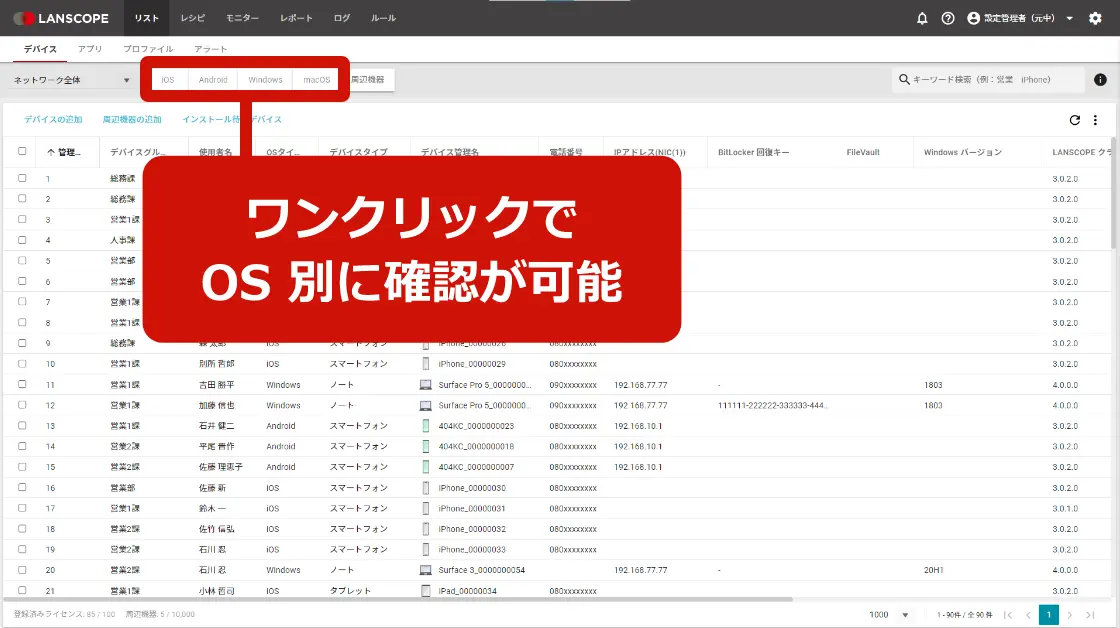The image size is (1120, 628).
Task: Click the user account avatar icon
Action: (974, 19)
